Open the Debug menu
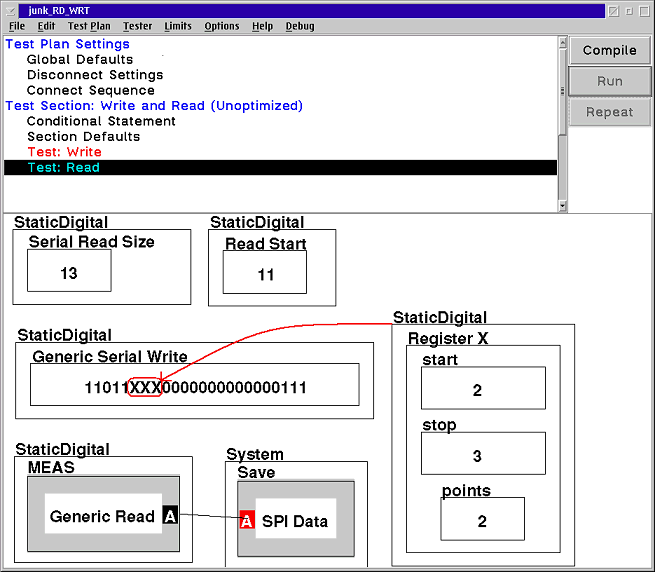Viewport: 655px width, 572px height. 300,26
